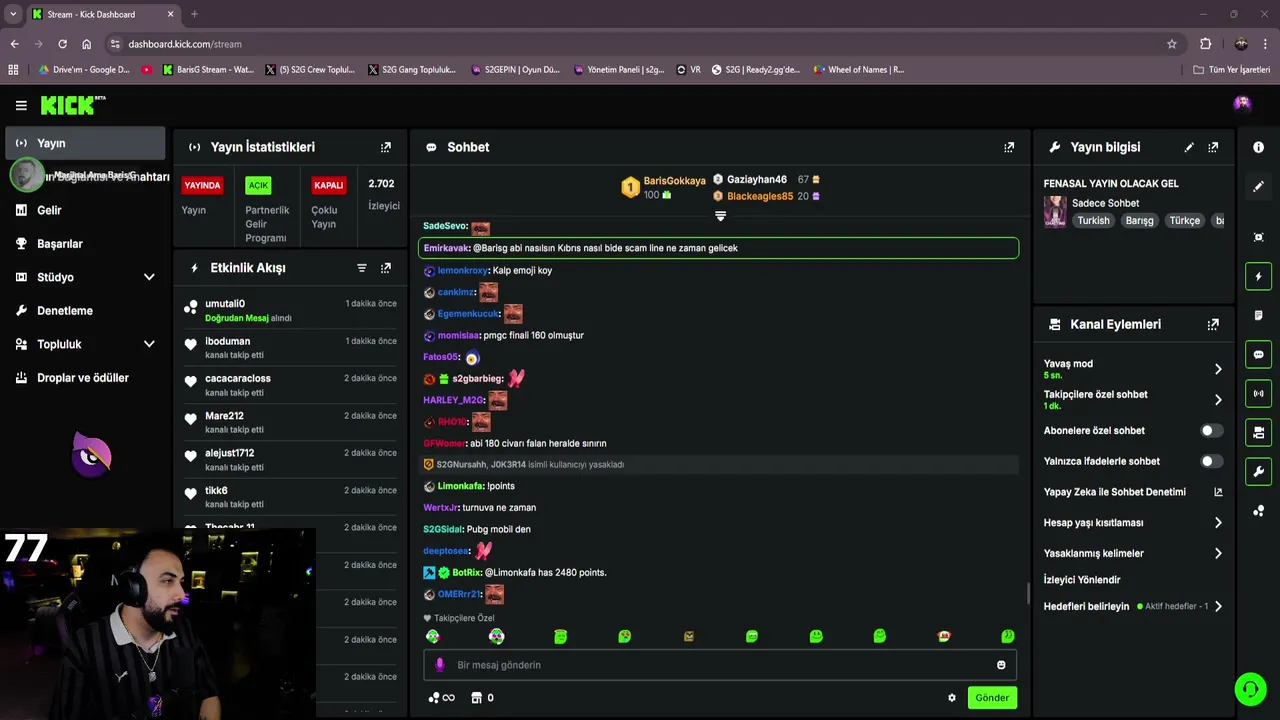Go to Yayın in sidebar
Screen dimensions: 1280x720
85,143
